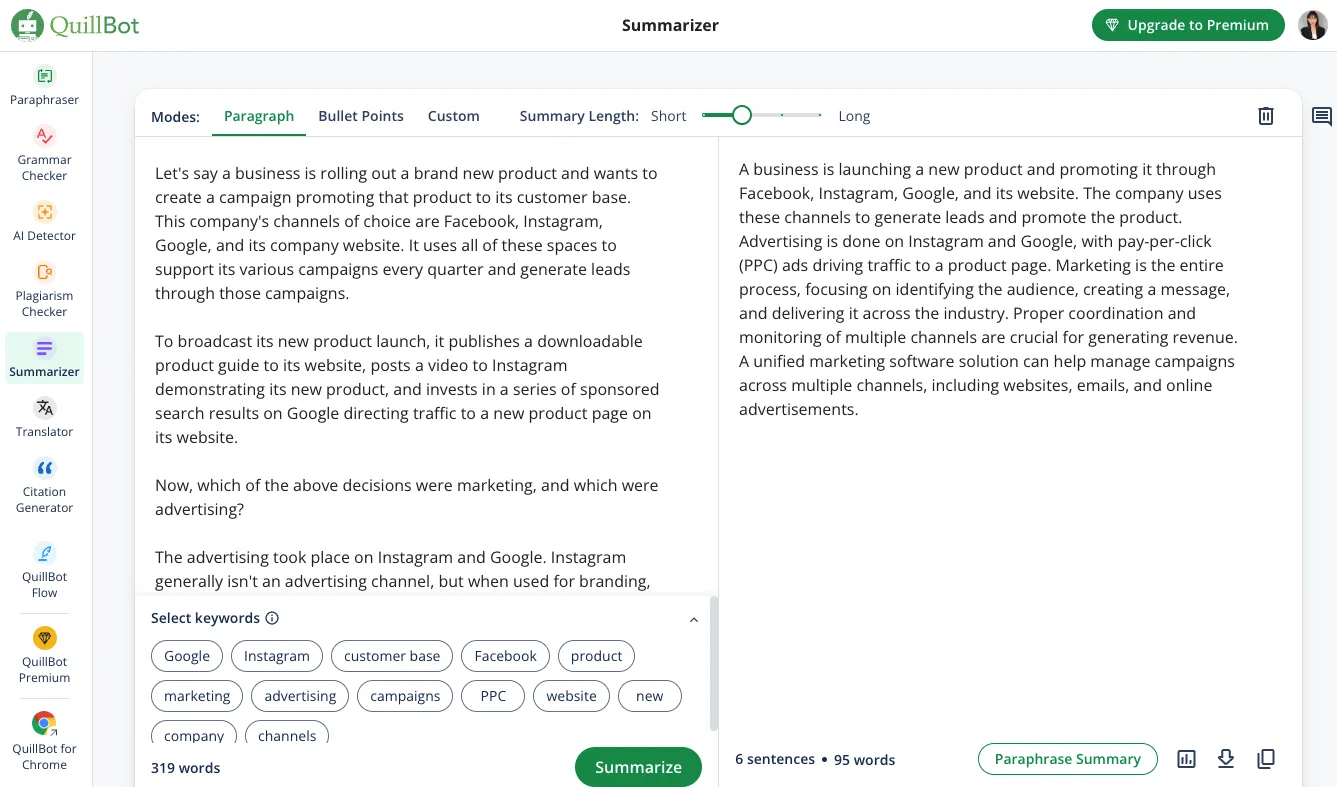Toggle the PPC keyword chip
Screen dimensions: 1337x787
493,696
